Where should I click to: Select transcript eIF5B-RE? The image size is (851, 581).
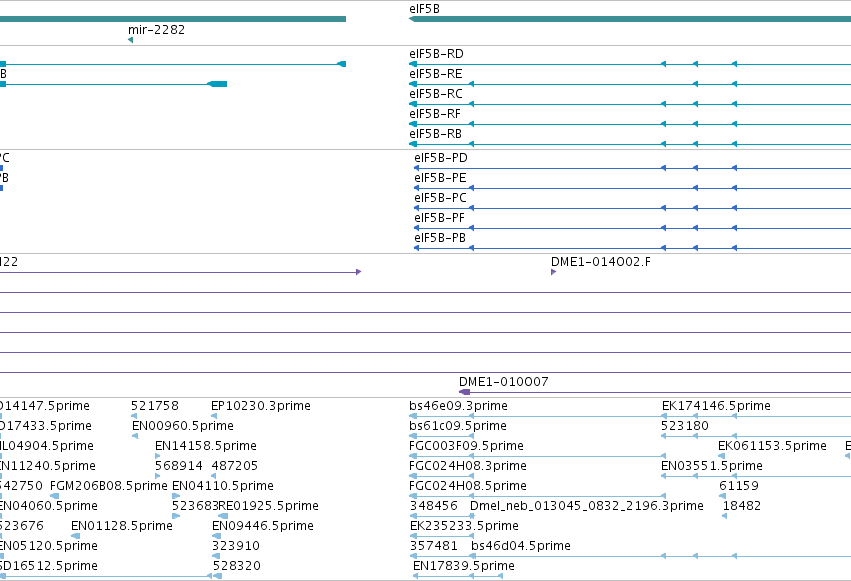[436, 74]
